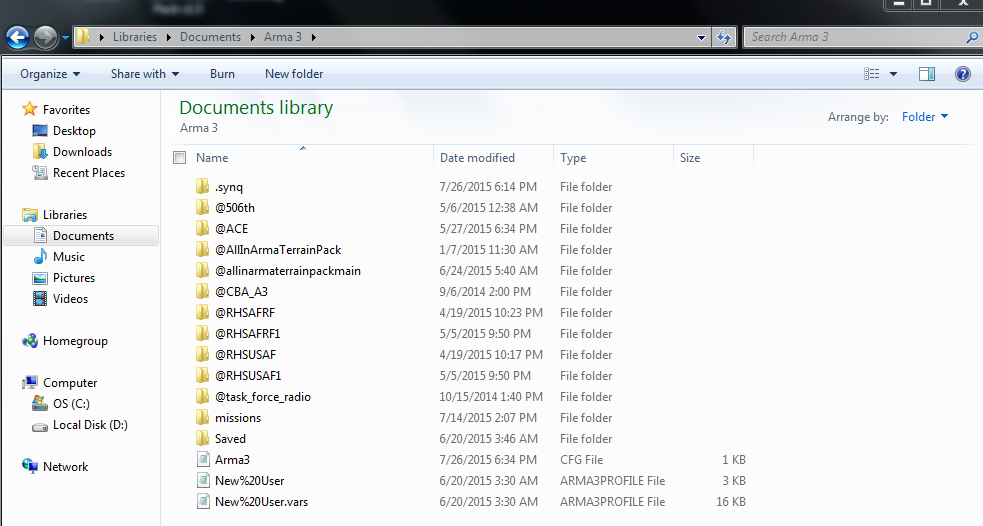Select Network in the navigation pane

click(65, 467)
